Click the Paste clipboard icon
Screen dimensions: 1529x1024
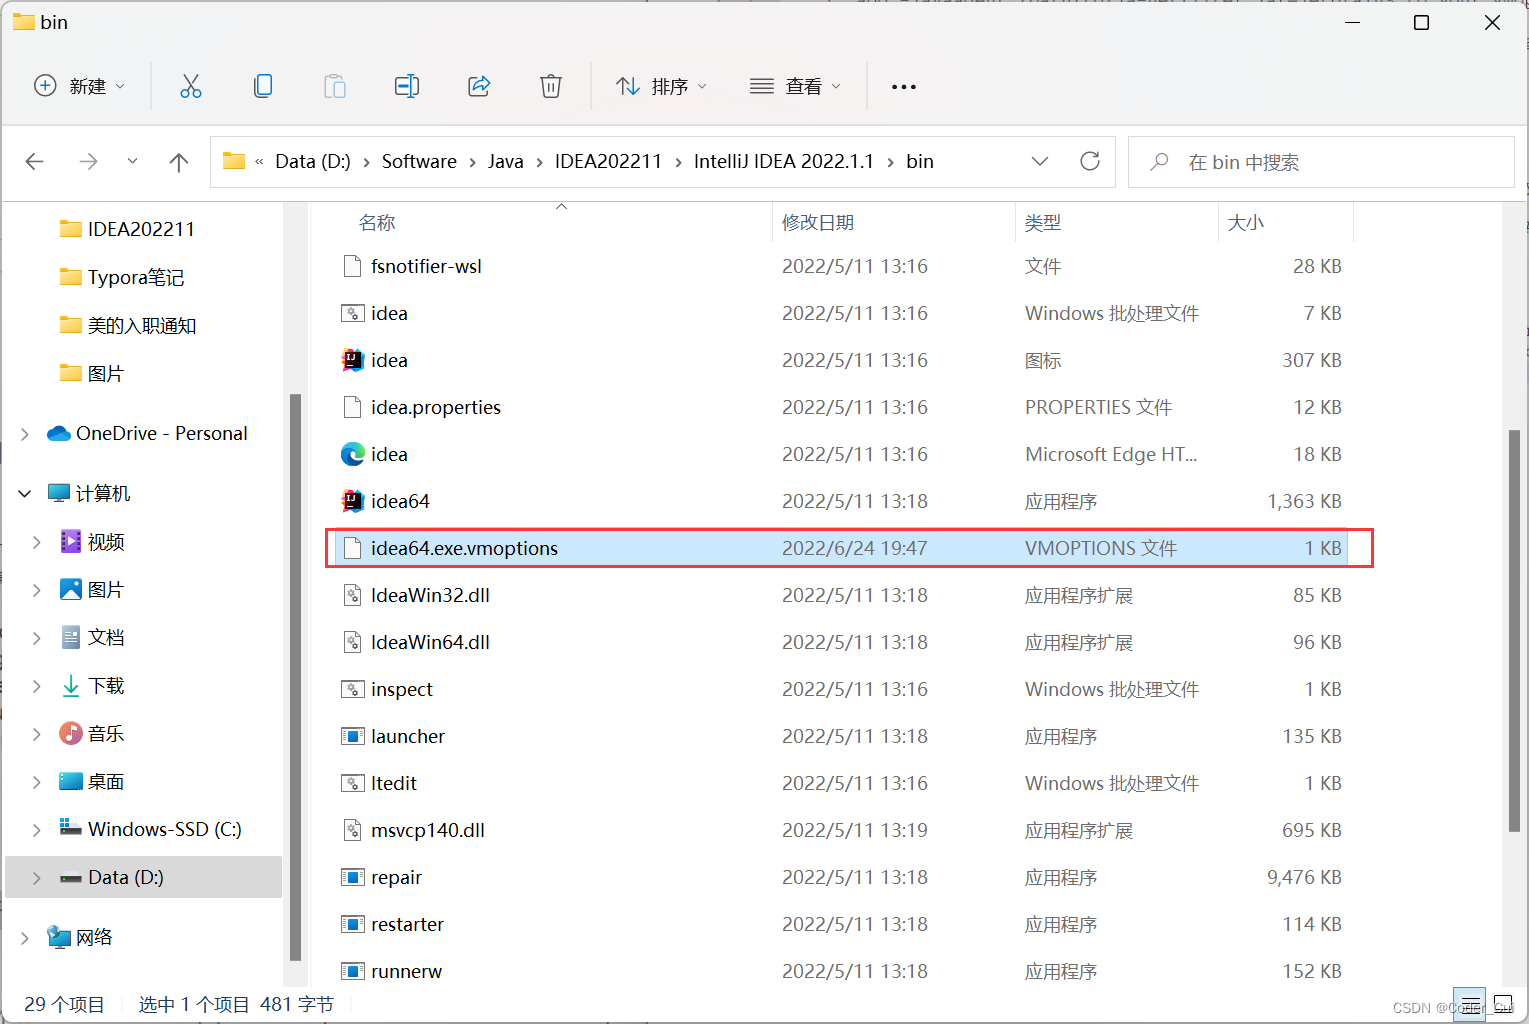[x=335, y=86]
